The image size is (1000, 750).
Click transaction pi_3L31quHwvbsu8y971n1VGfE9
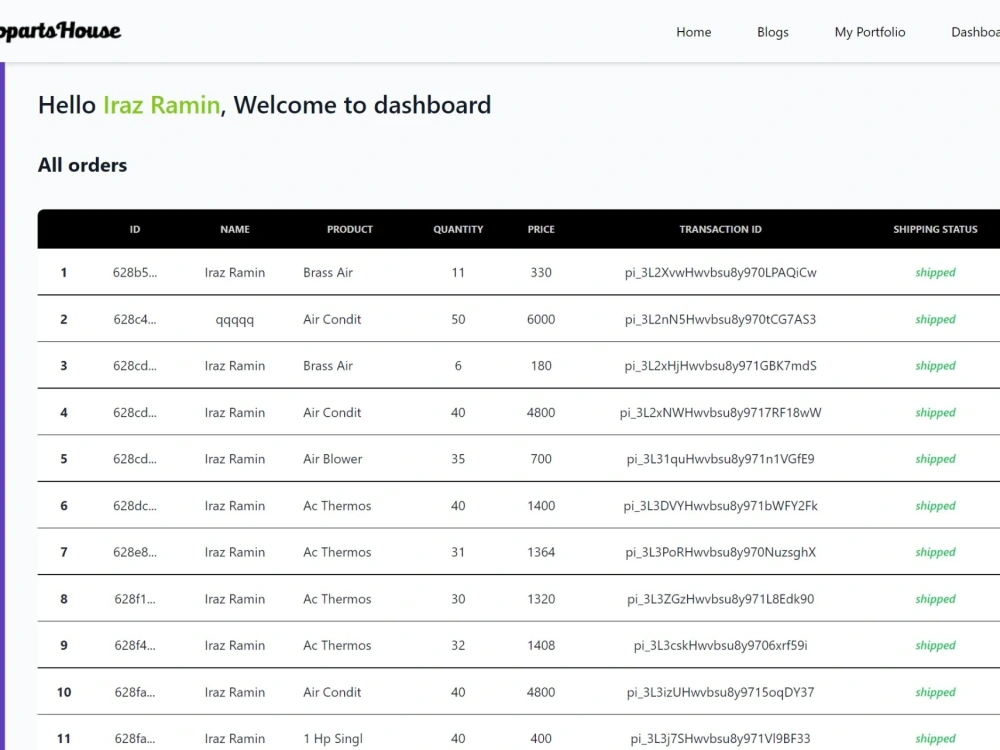[720, 459]
